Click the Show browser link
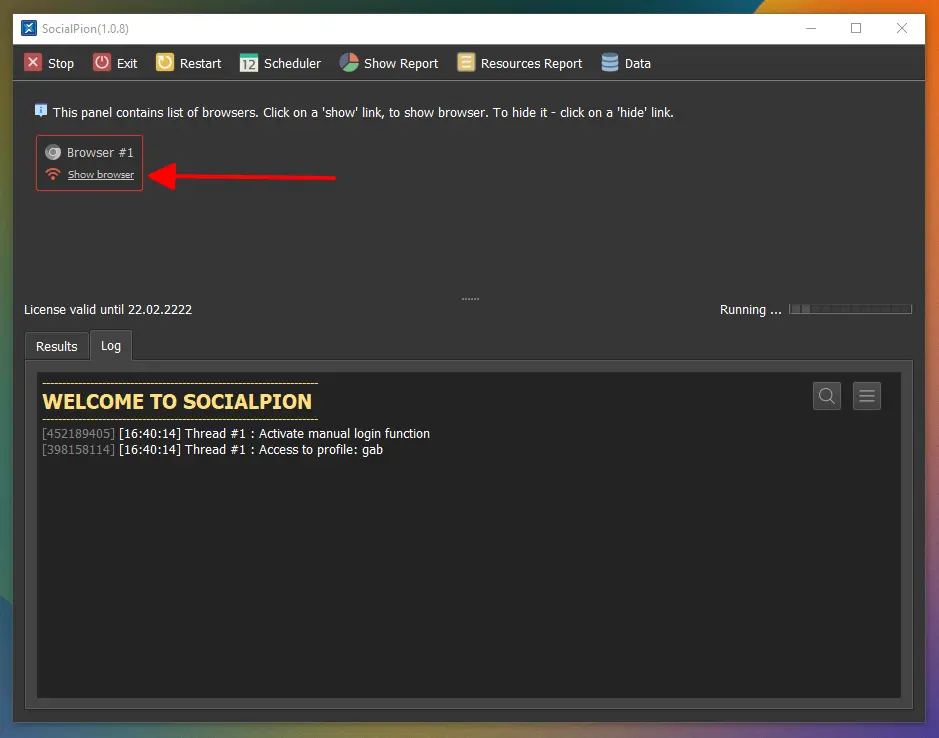Viewport: 939px width, 738px height. pyautogui.click(x=101, y=175)
